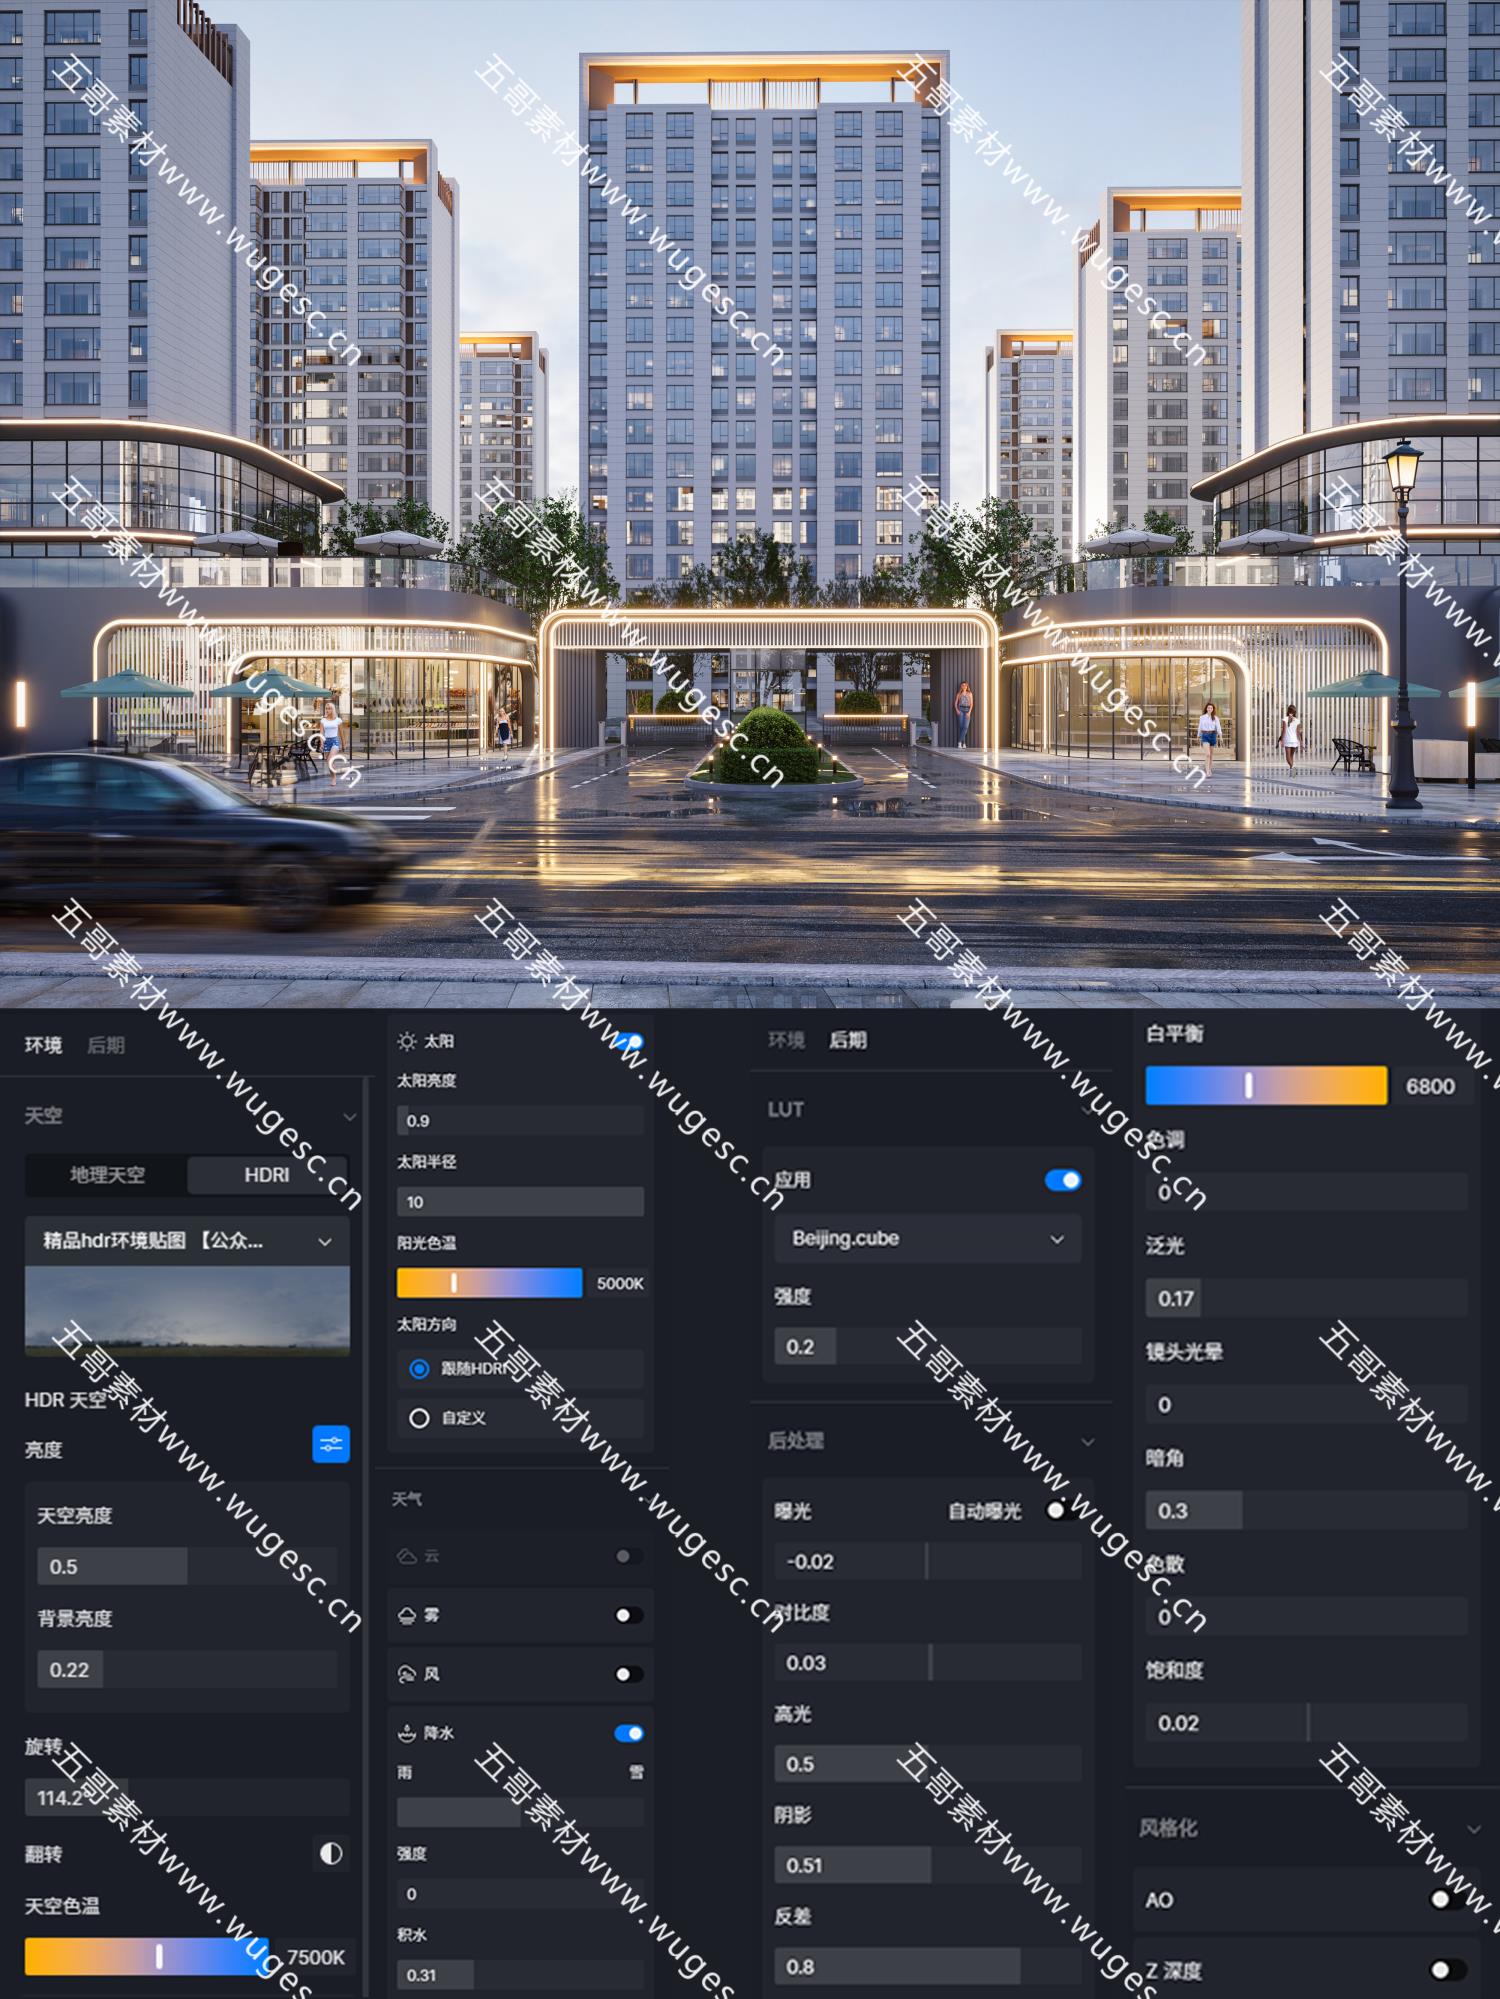Click the sun (太阳) icon
The height and width of the screenshot is (1999, 1500).
point(406,1042)
